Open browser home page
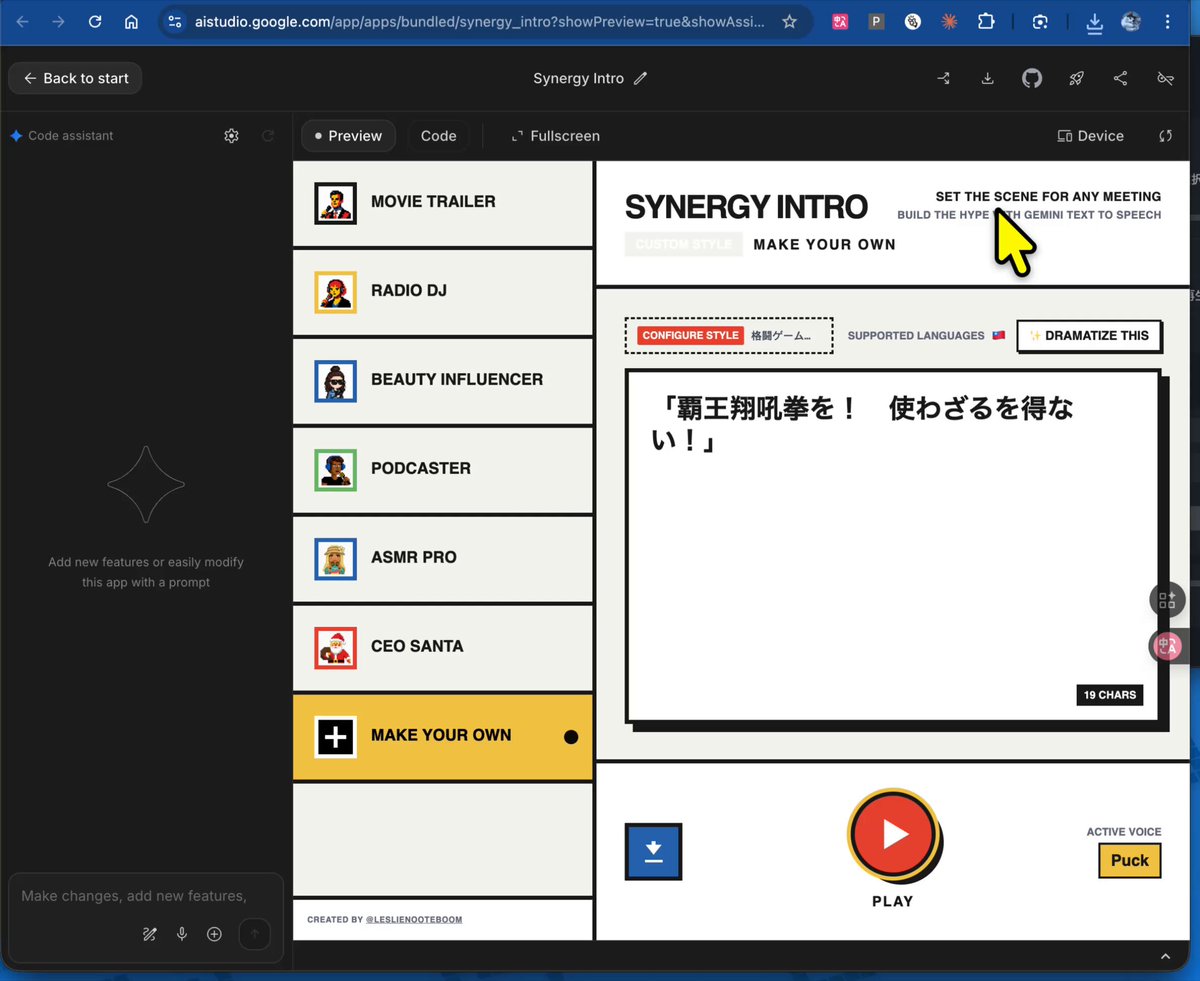 [x=131, y=21]
